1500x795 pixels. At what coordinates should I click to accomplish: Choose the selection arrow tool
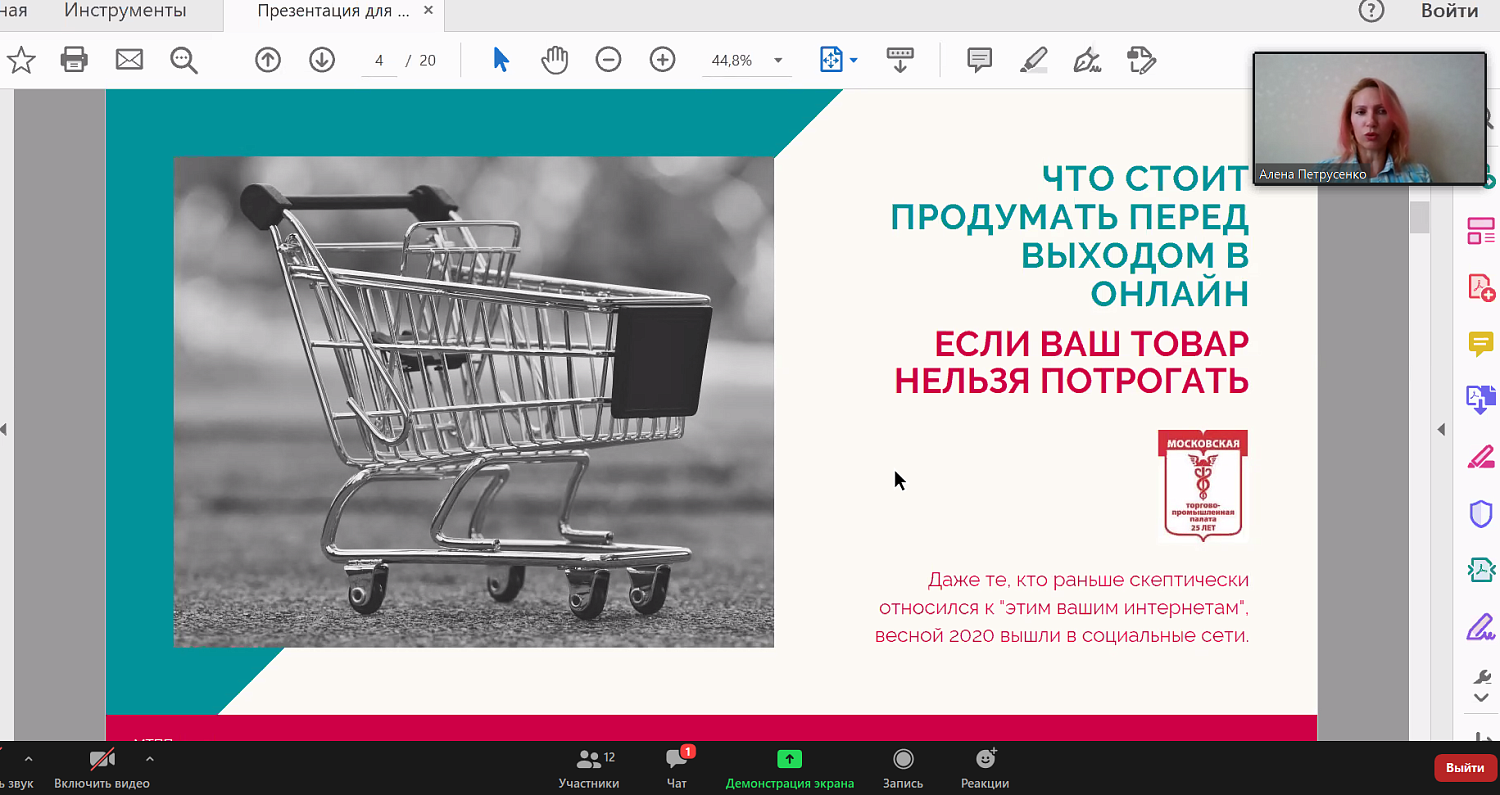pos(501,60)
